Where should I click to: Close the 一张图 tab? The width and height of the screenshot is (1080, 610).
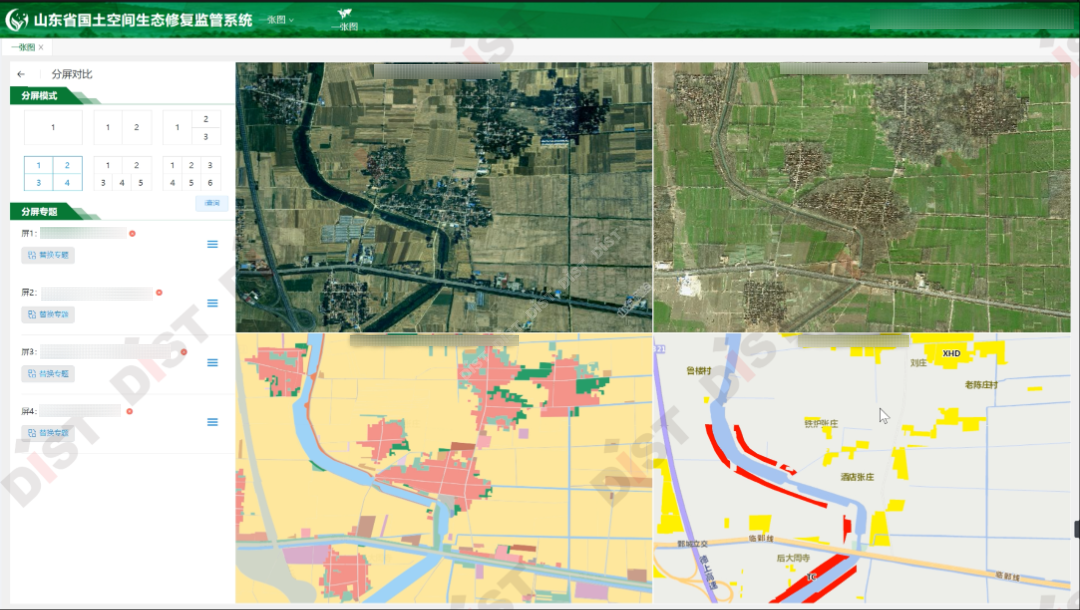(41, 48)
